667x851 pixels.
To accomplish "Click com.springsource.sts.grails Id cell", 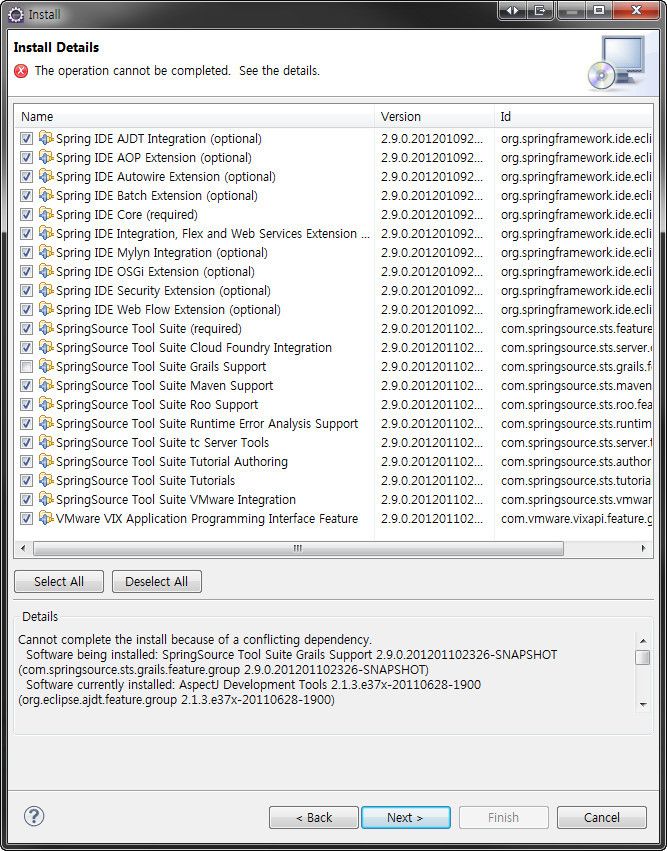I will click(576, 366).
